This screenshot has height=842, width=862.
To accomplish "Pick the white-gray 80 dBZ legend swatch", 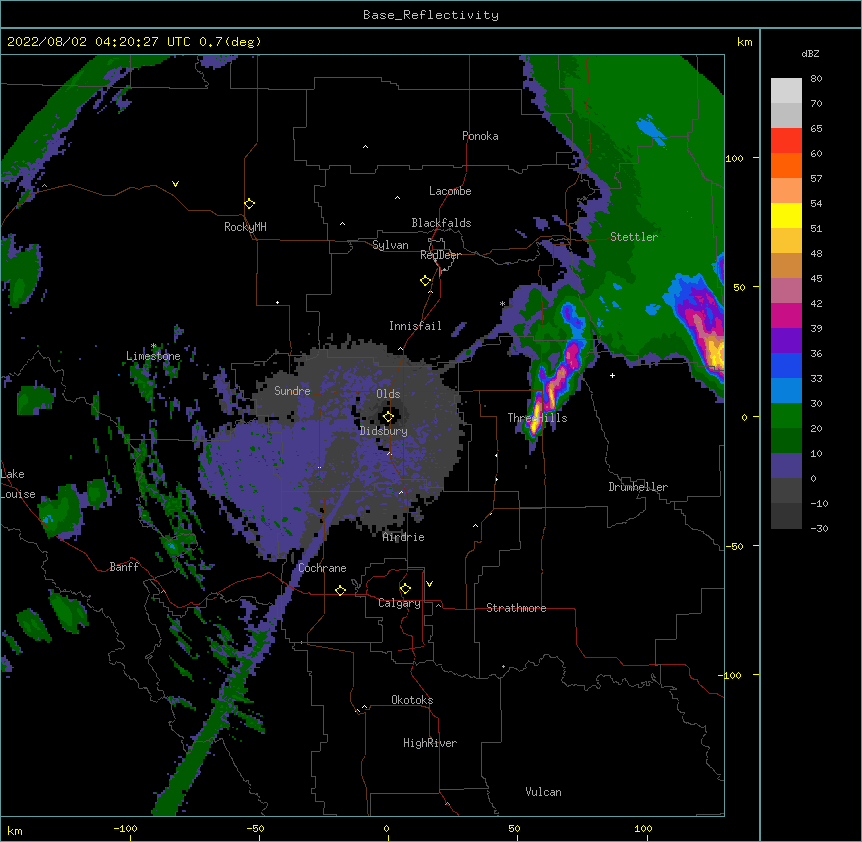I will pos(786,90).
